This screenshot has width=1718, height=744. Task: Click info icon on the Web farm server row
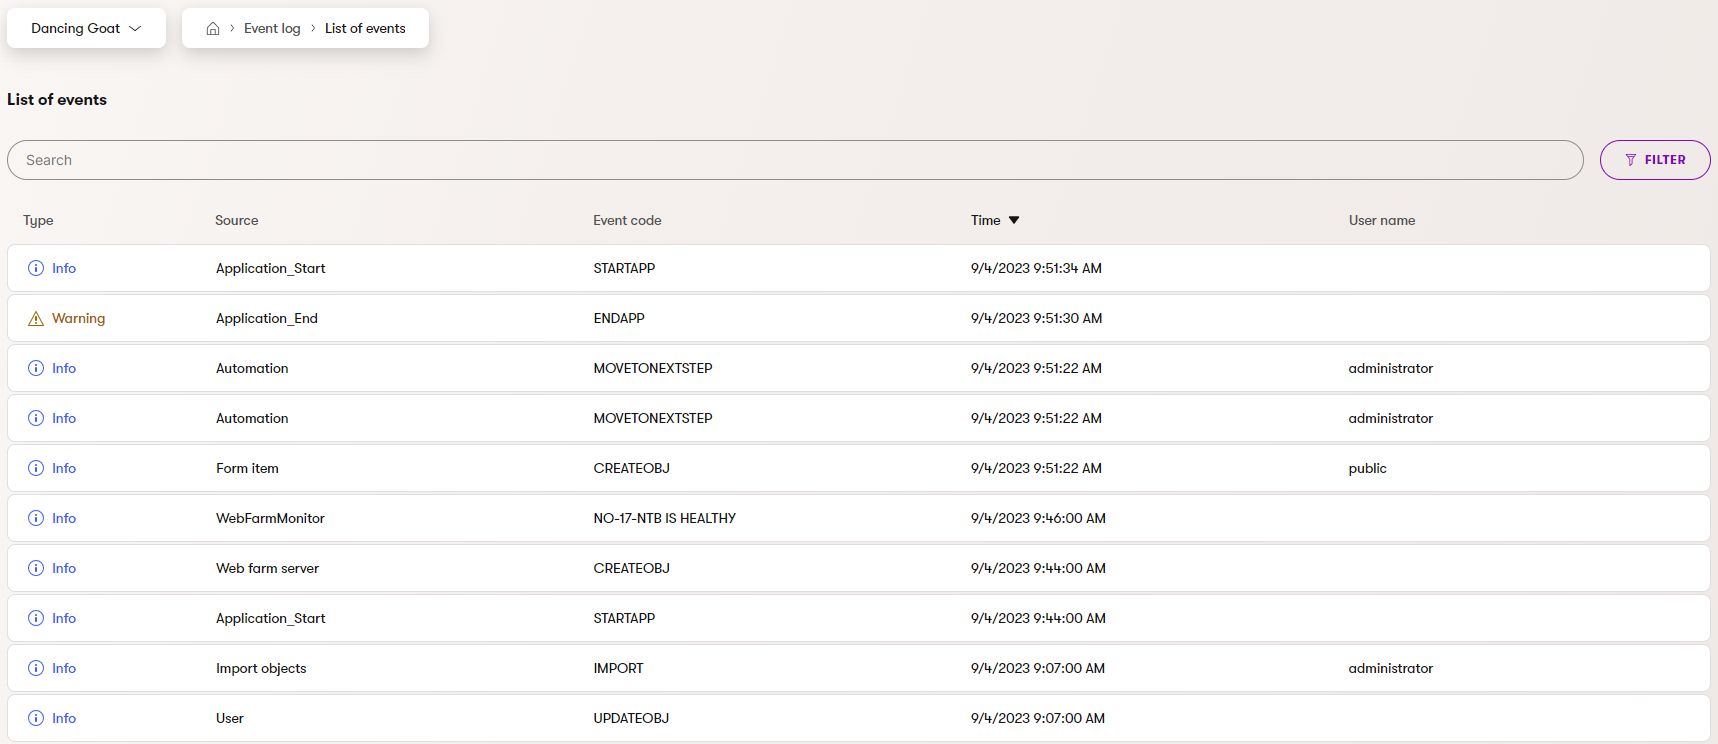tap(36, 568)
